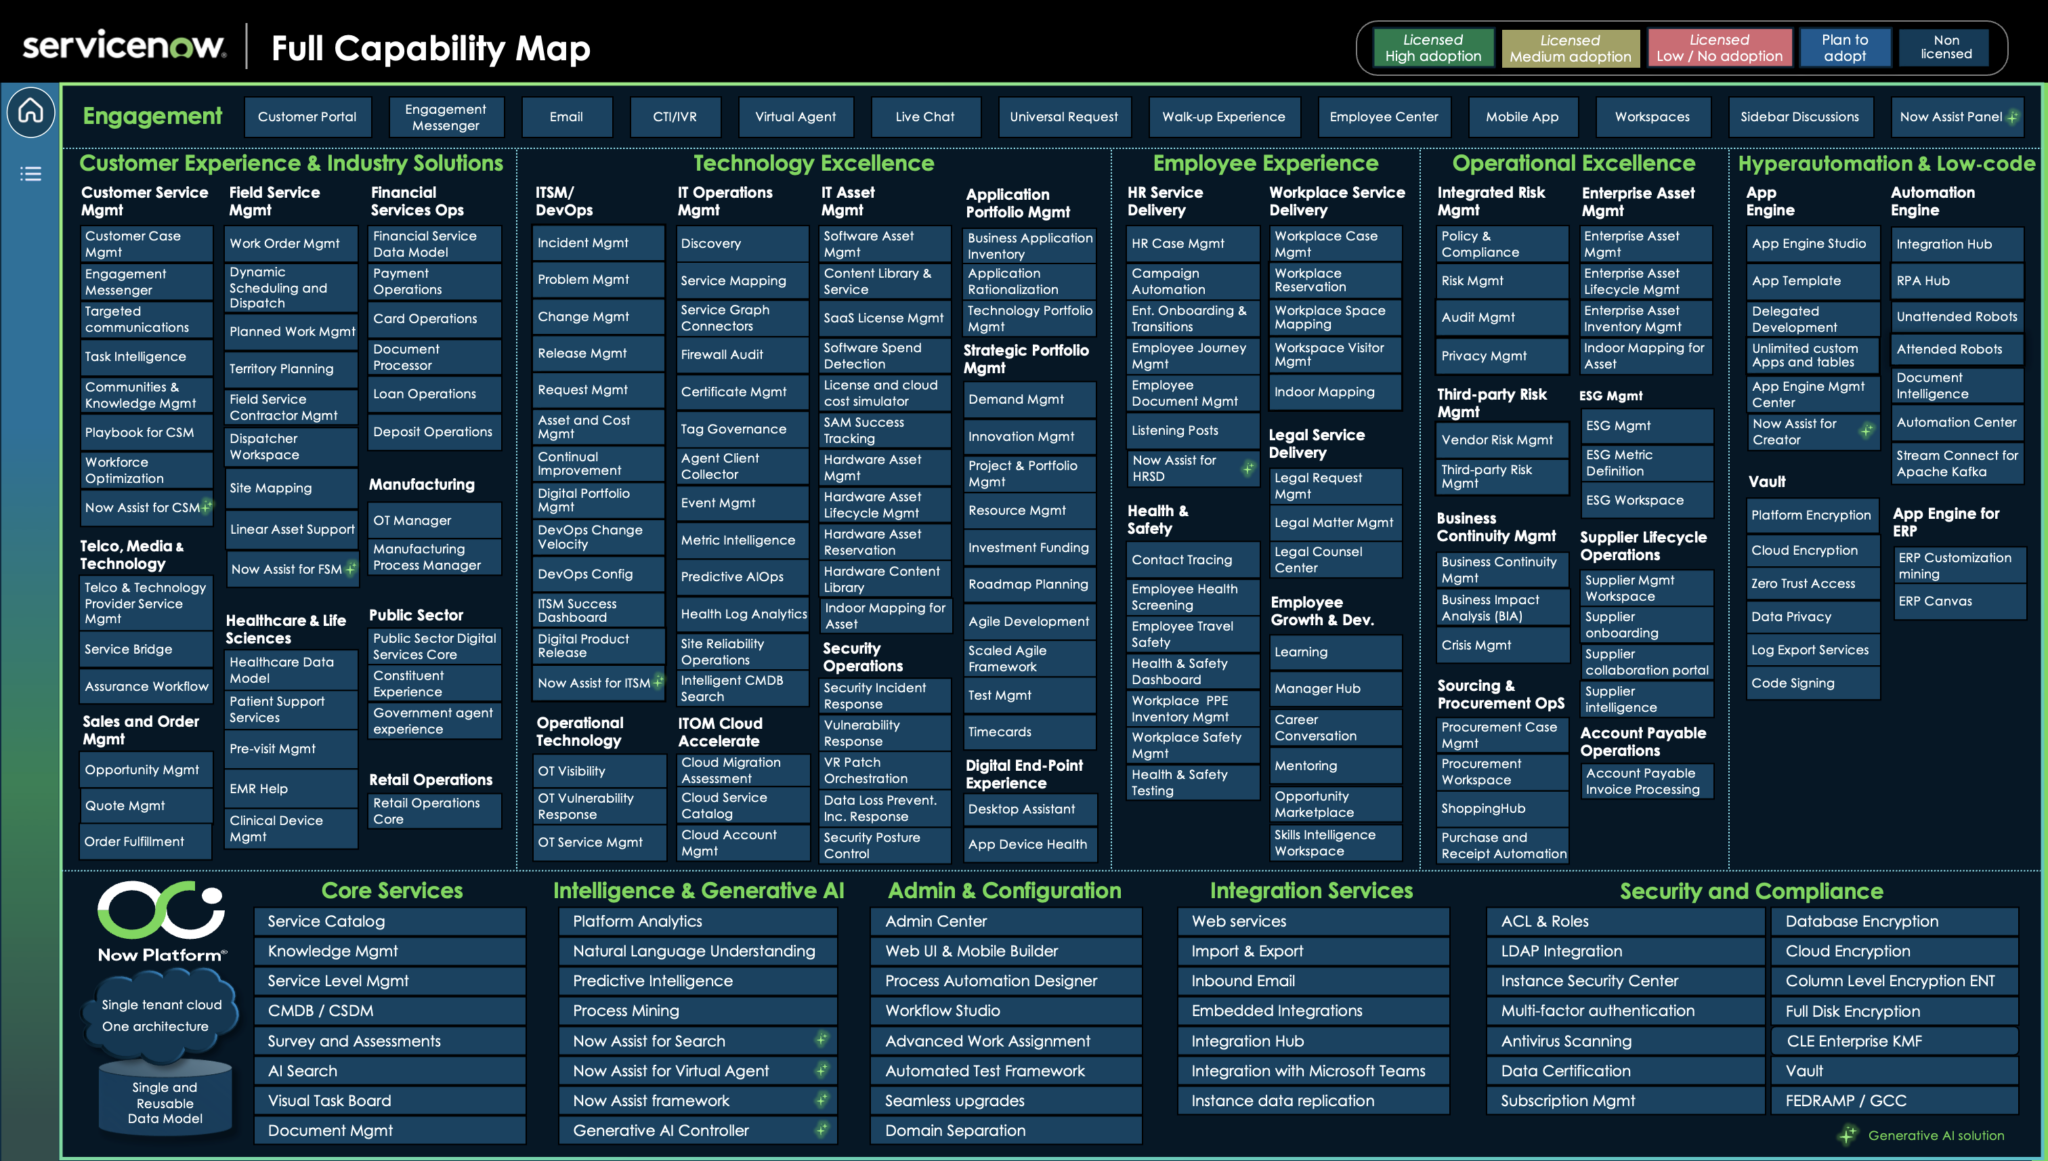Image resolution: width=2048 pixels, height=1161 pixels.
Task: Open the Virtual Agent engagement box
Action: 796,117
